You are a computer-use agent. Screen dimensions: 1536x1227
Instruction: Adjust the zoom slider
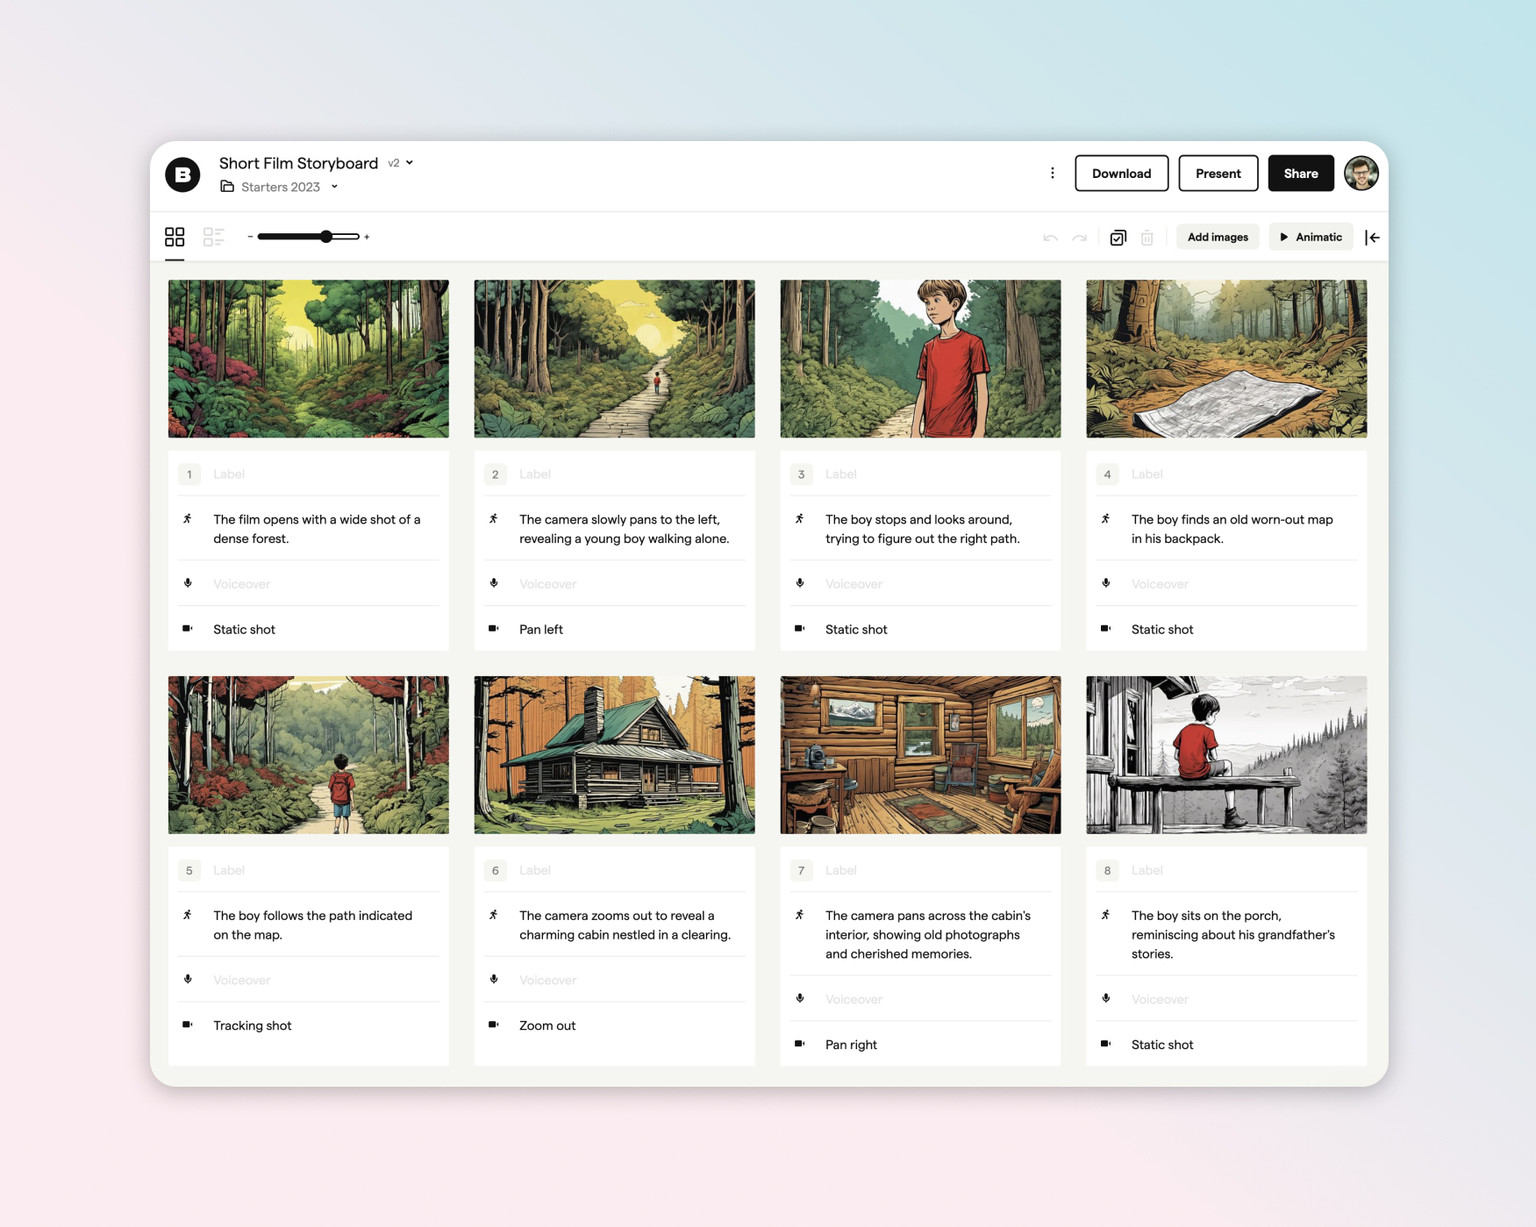point(326,236)
